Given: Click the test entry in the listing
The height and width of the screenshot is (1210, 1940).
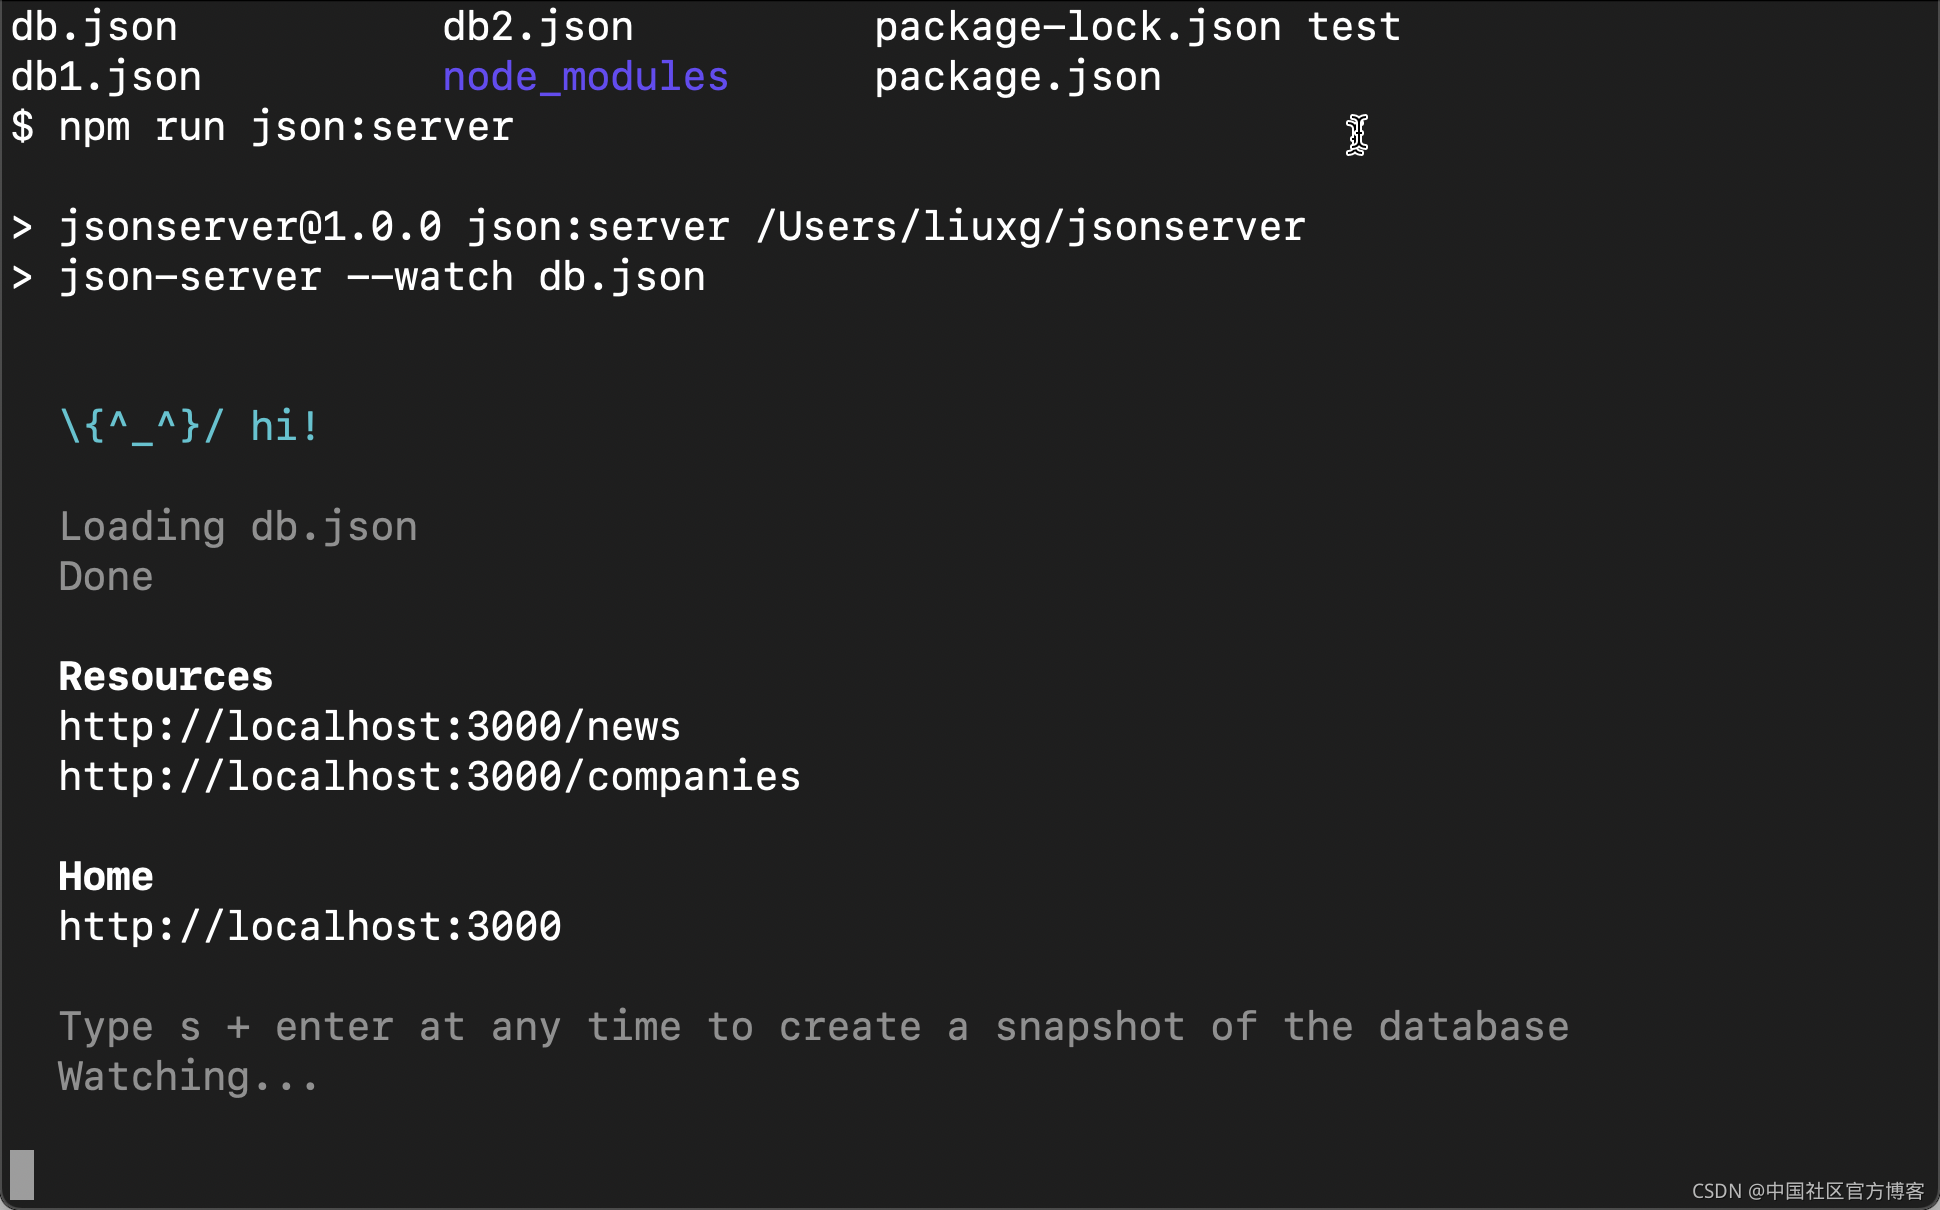Looking at the screenshot, I should point(1354,27).
